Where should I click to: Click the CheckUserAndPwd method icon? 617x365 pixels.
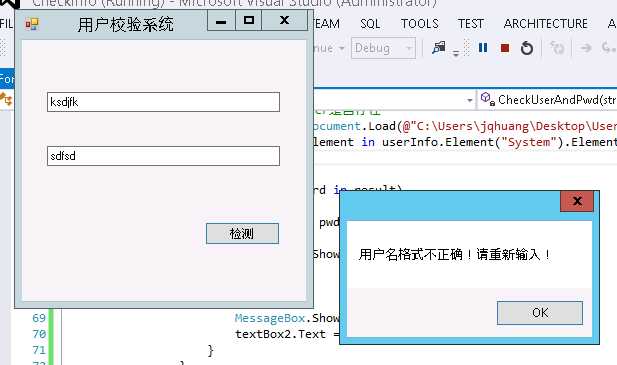[x=487, y=98]
